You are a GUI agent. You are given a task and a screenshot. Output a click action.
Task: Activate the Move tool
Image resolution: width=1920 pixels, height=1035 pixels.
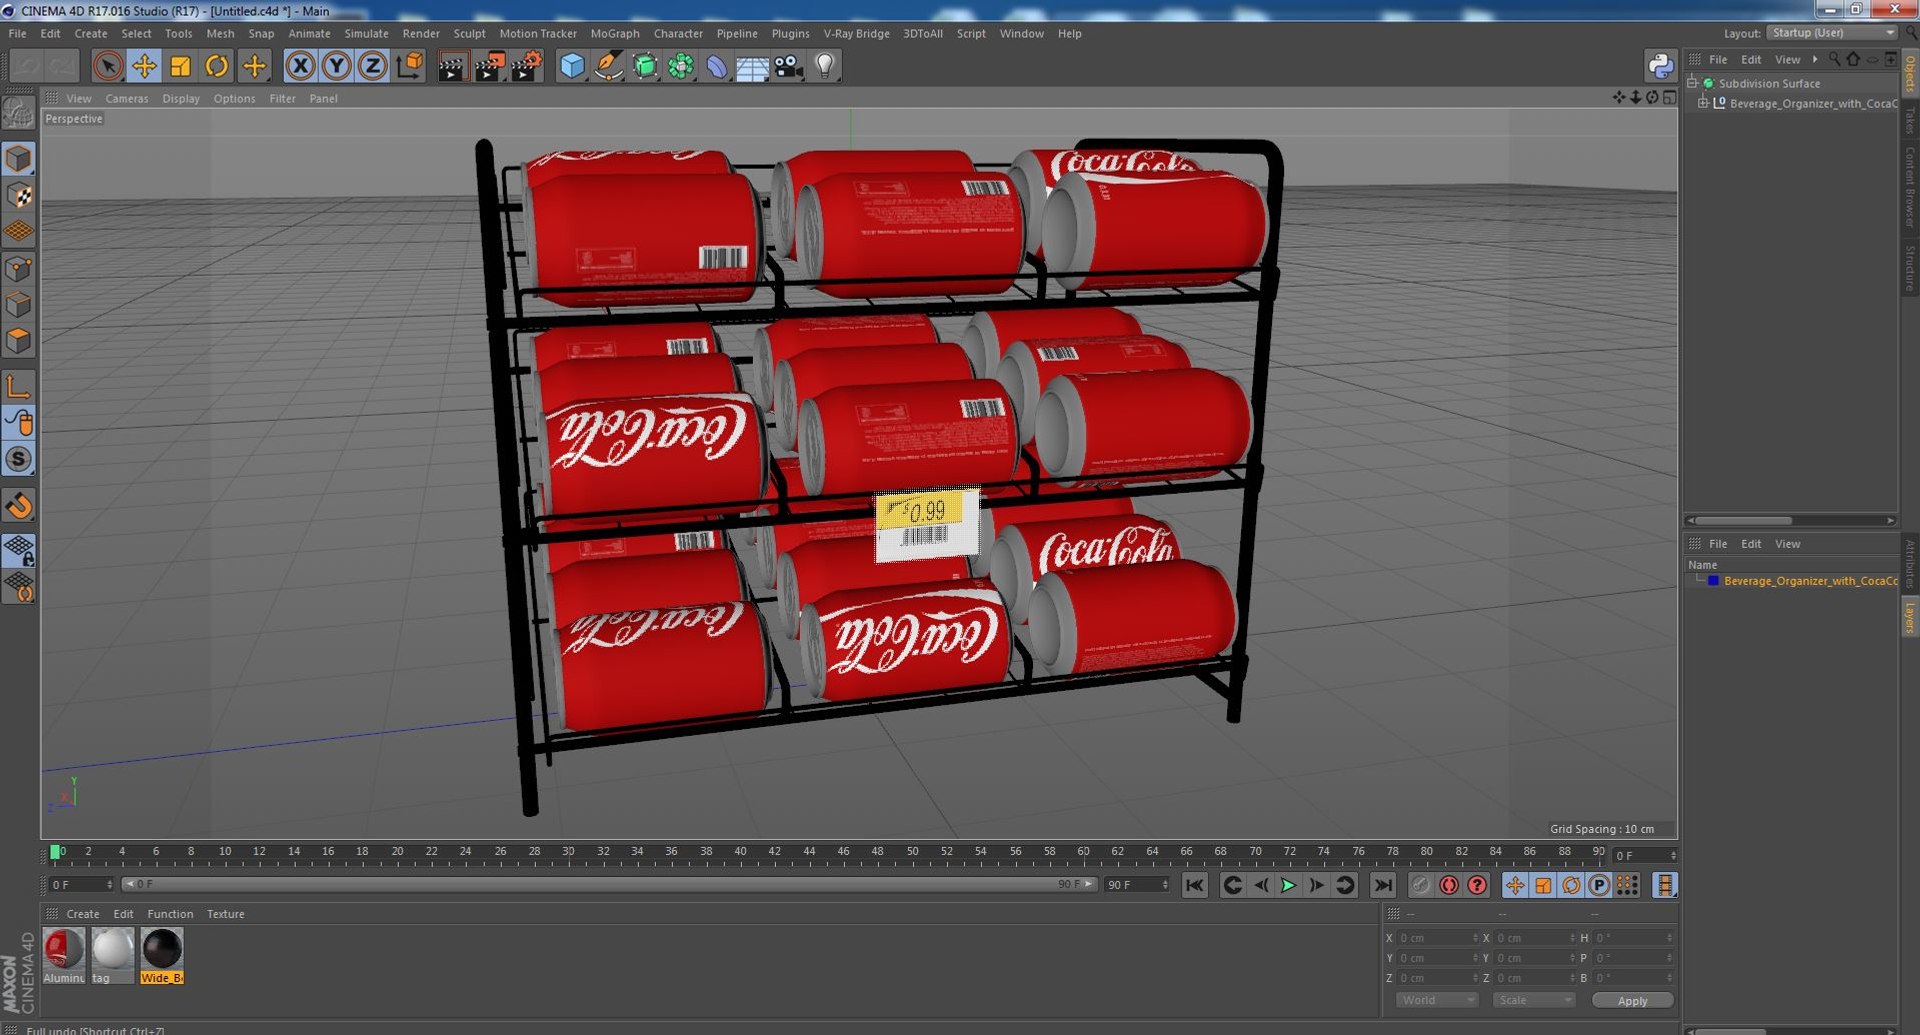pyautogui.click(x=144, y=66)
